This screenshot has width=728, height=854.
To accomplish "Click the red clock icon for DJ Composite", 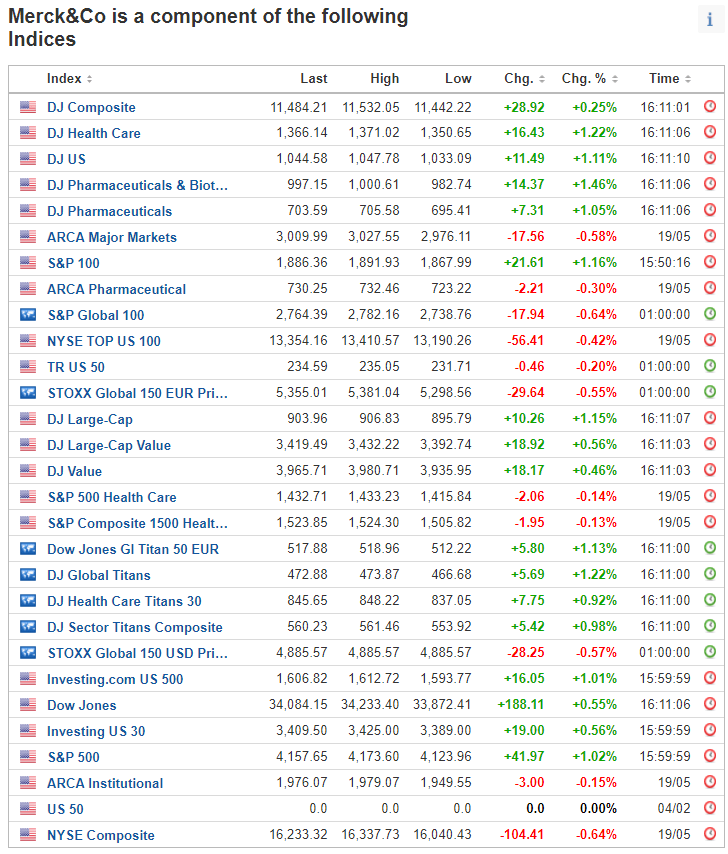I will coord(710,107).
